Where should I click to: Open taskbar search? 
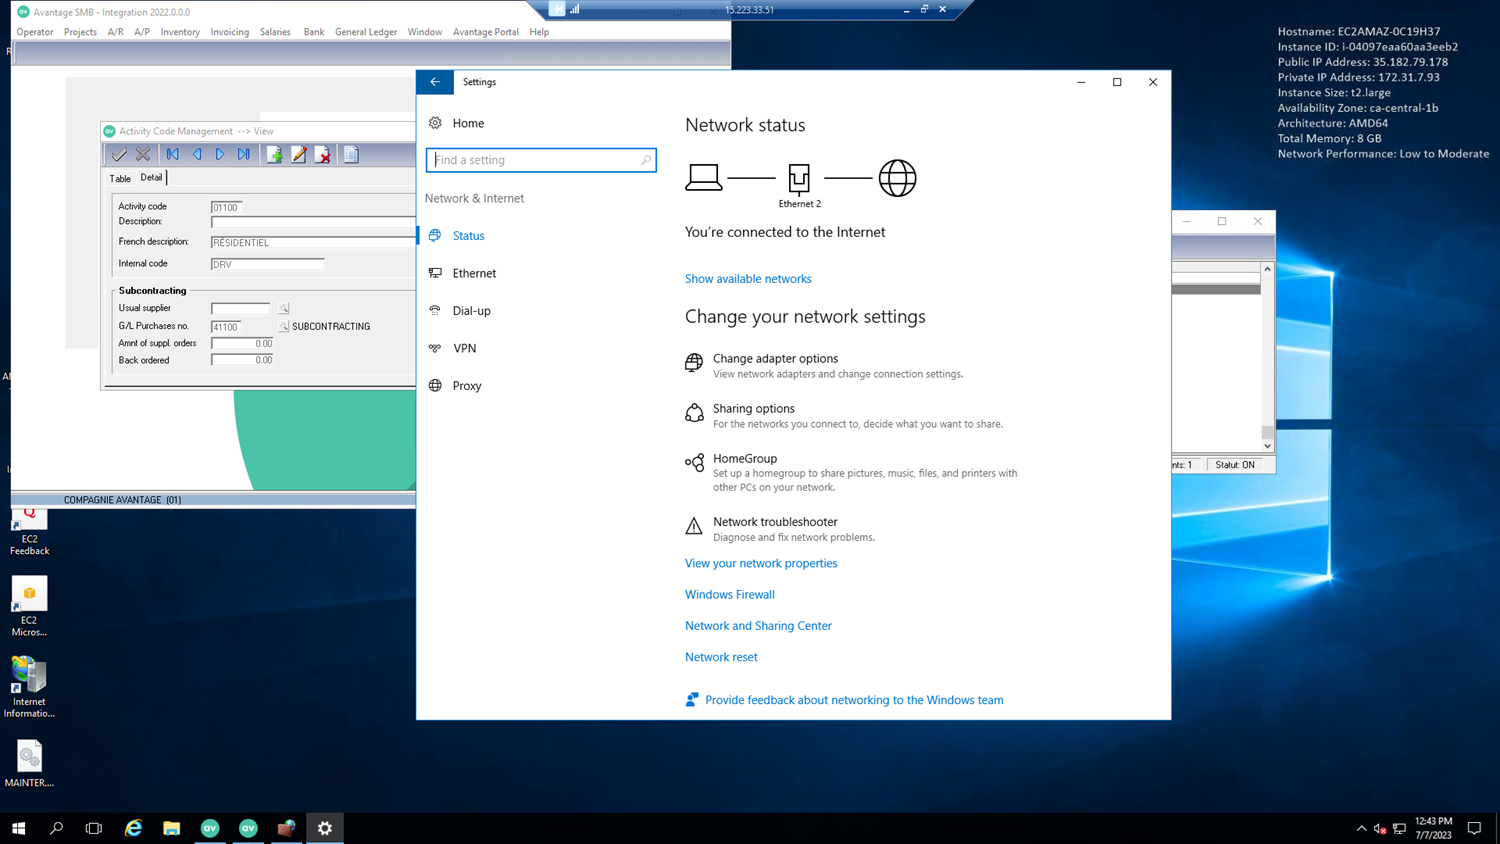click(x=56, y=828)
